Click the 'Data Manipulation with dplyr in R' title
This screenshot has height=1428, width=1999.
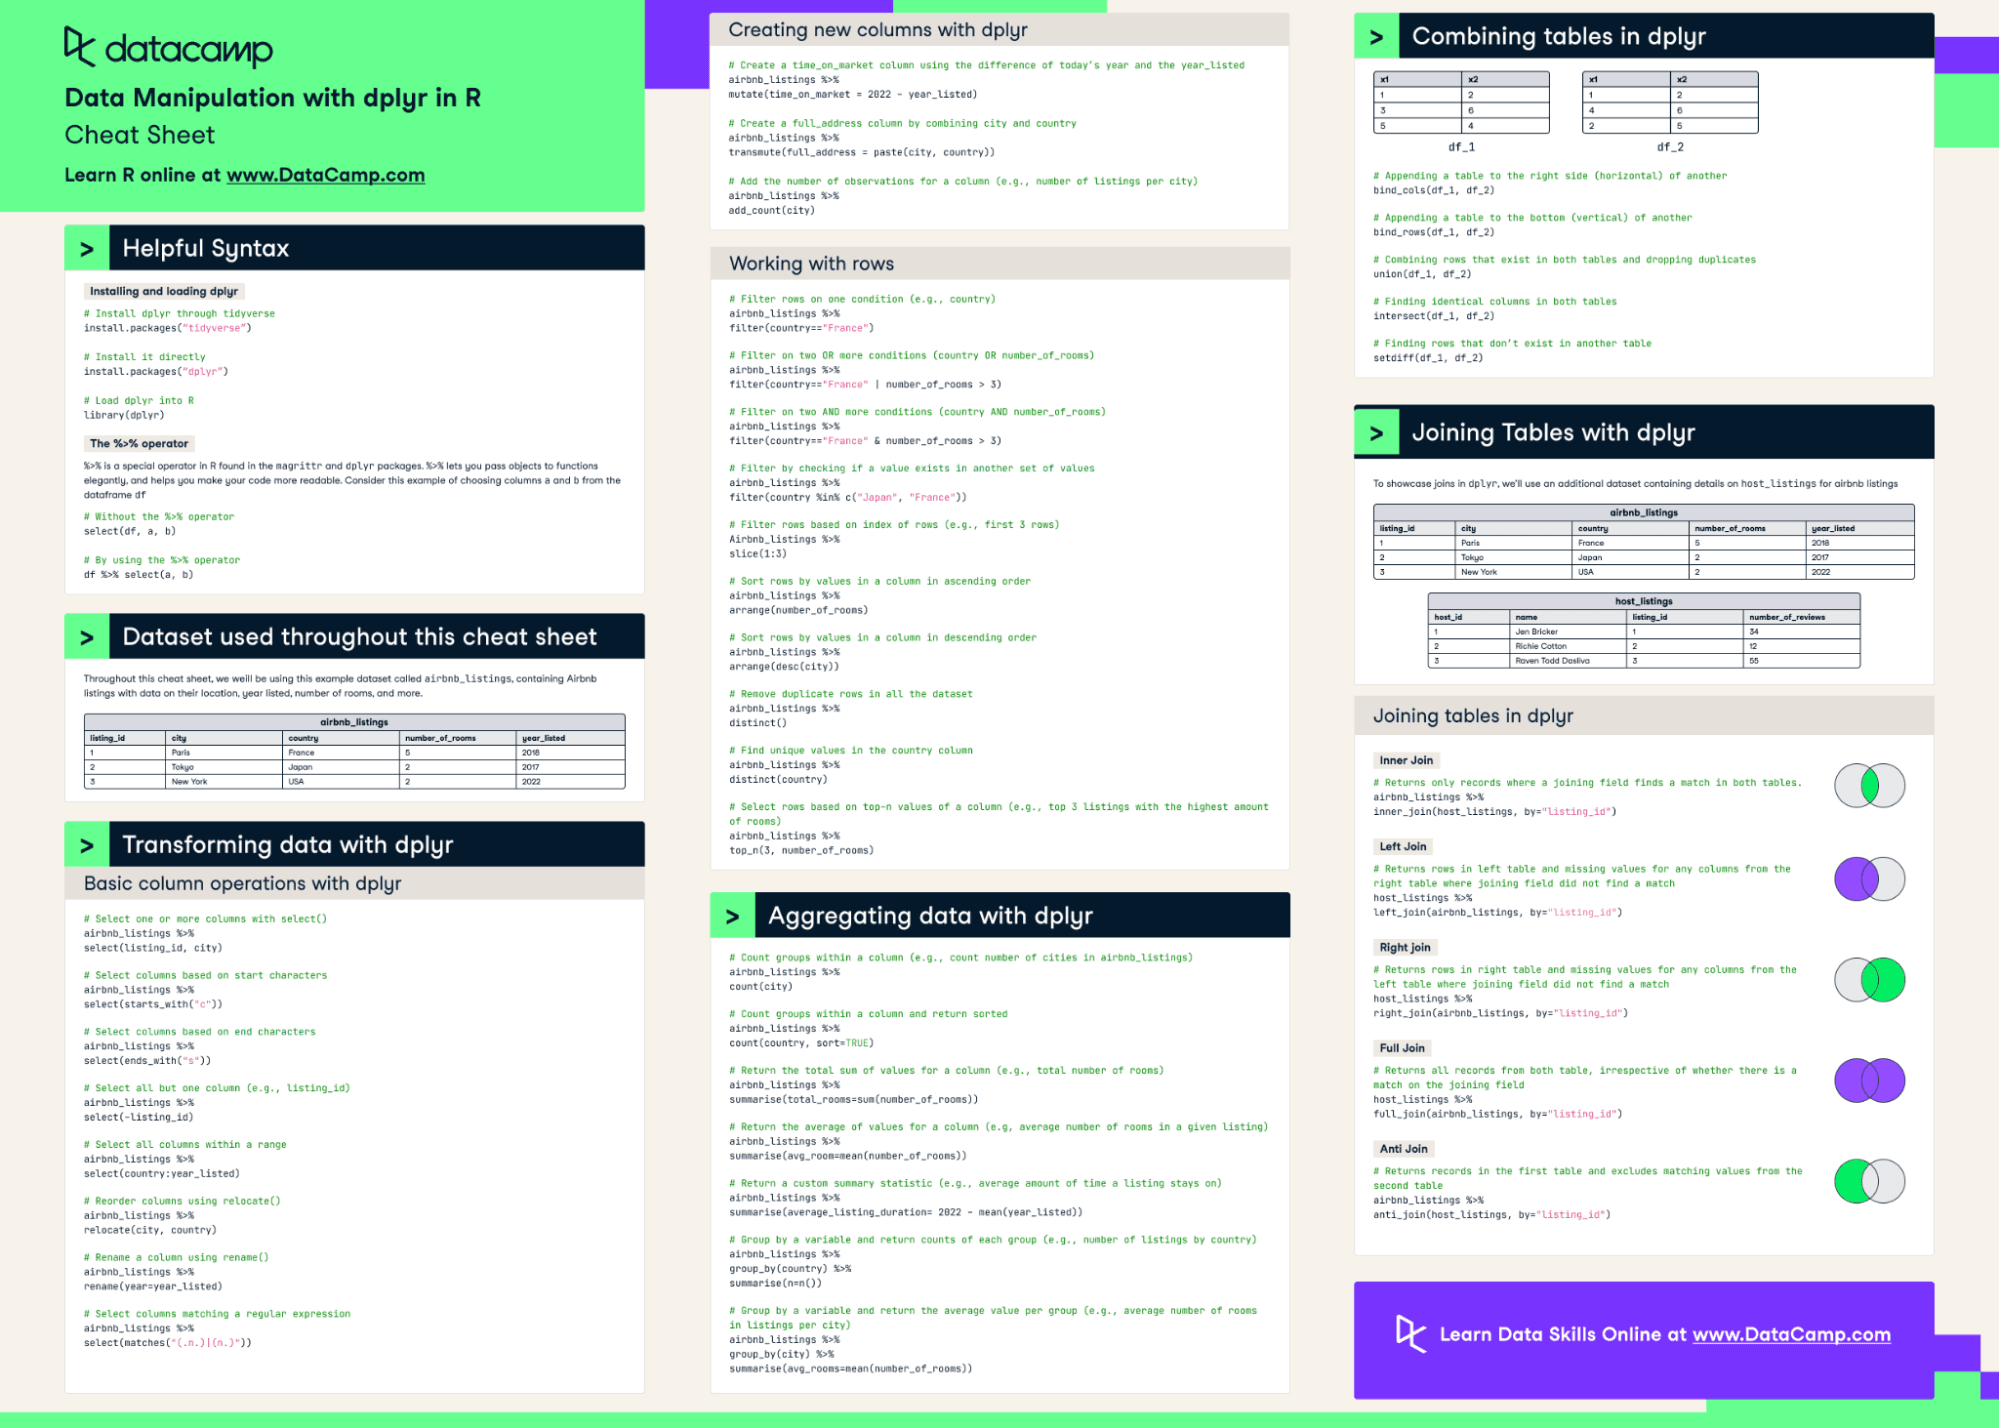click(x=273, y=97)
